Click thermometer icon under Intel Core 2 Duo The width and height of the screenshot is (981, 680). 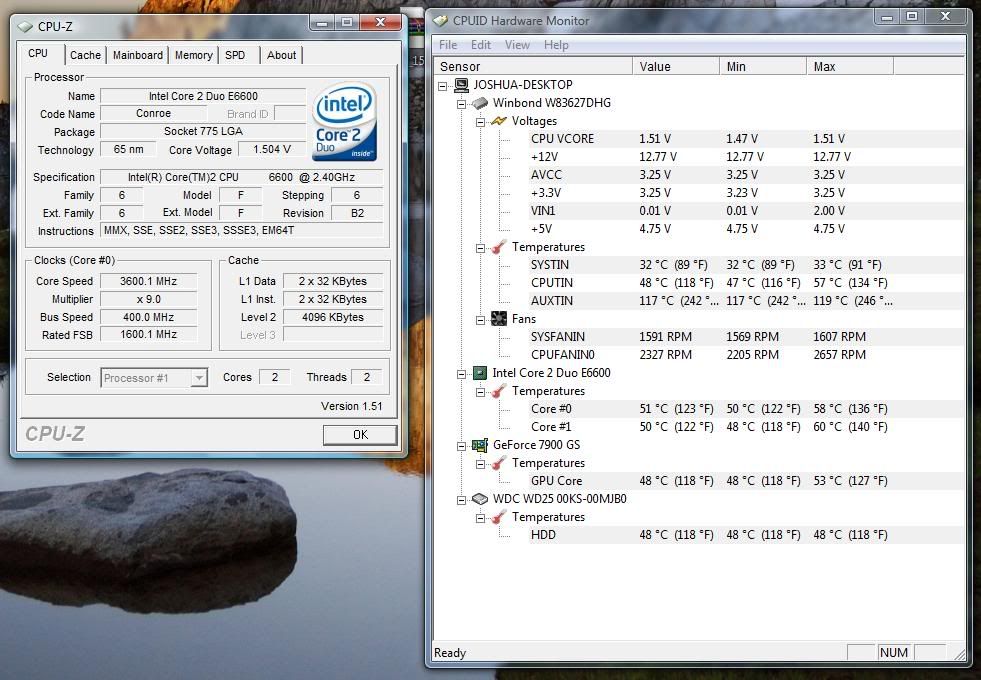(x=499, y=391)
